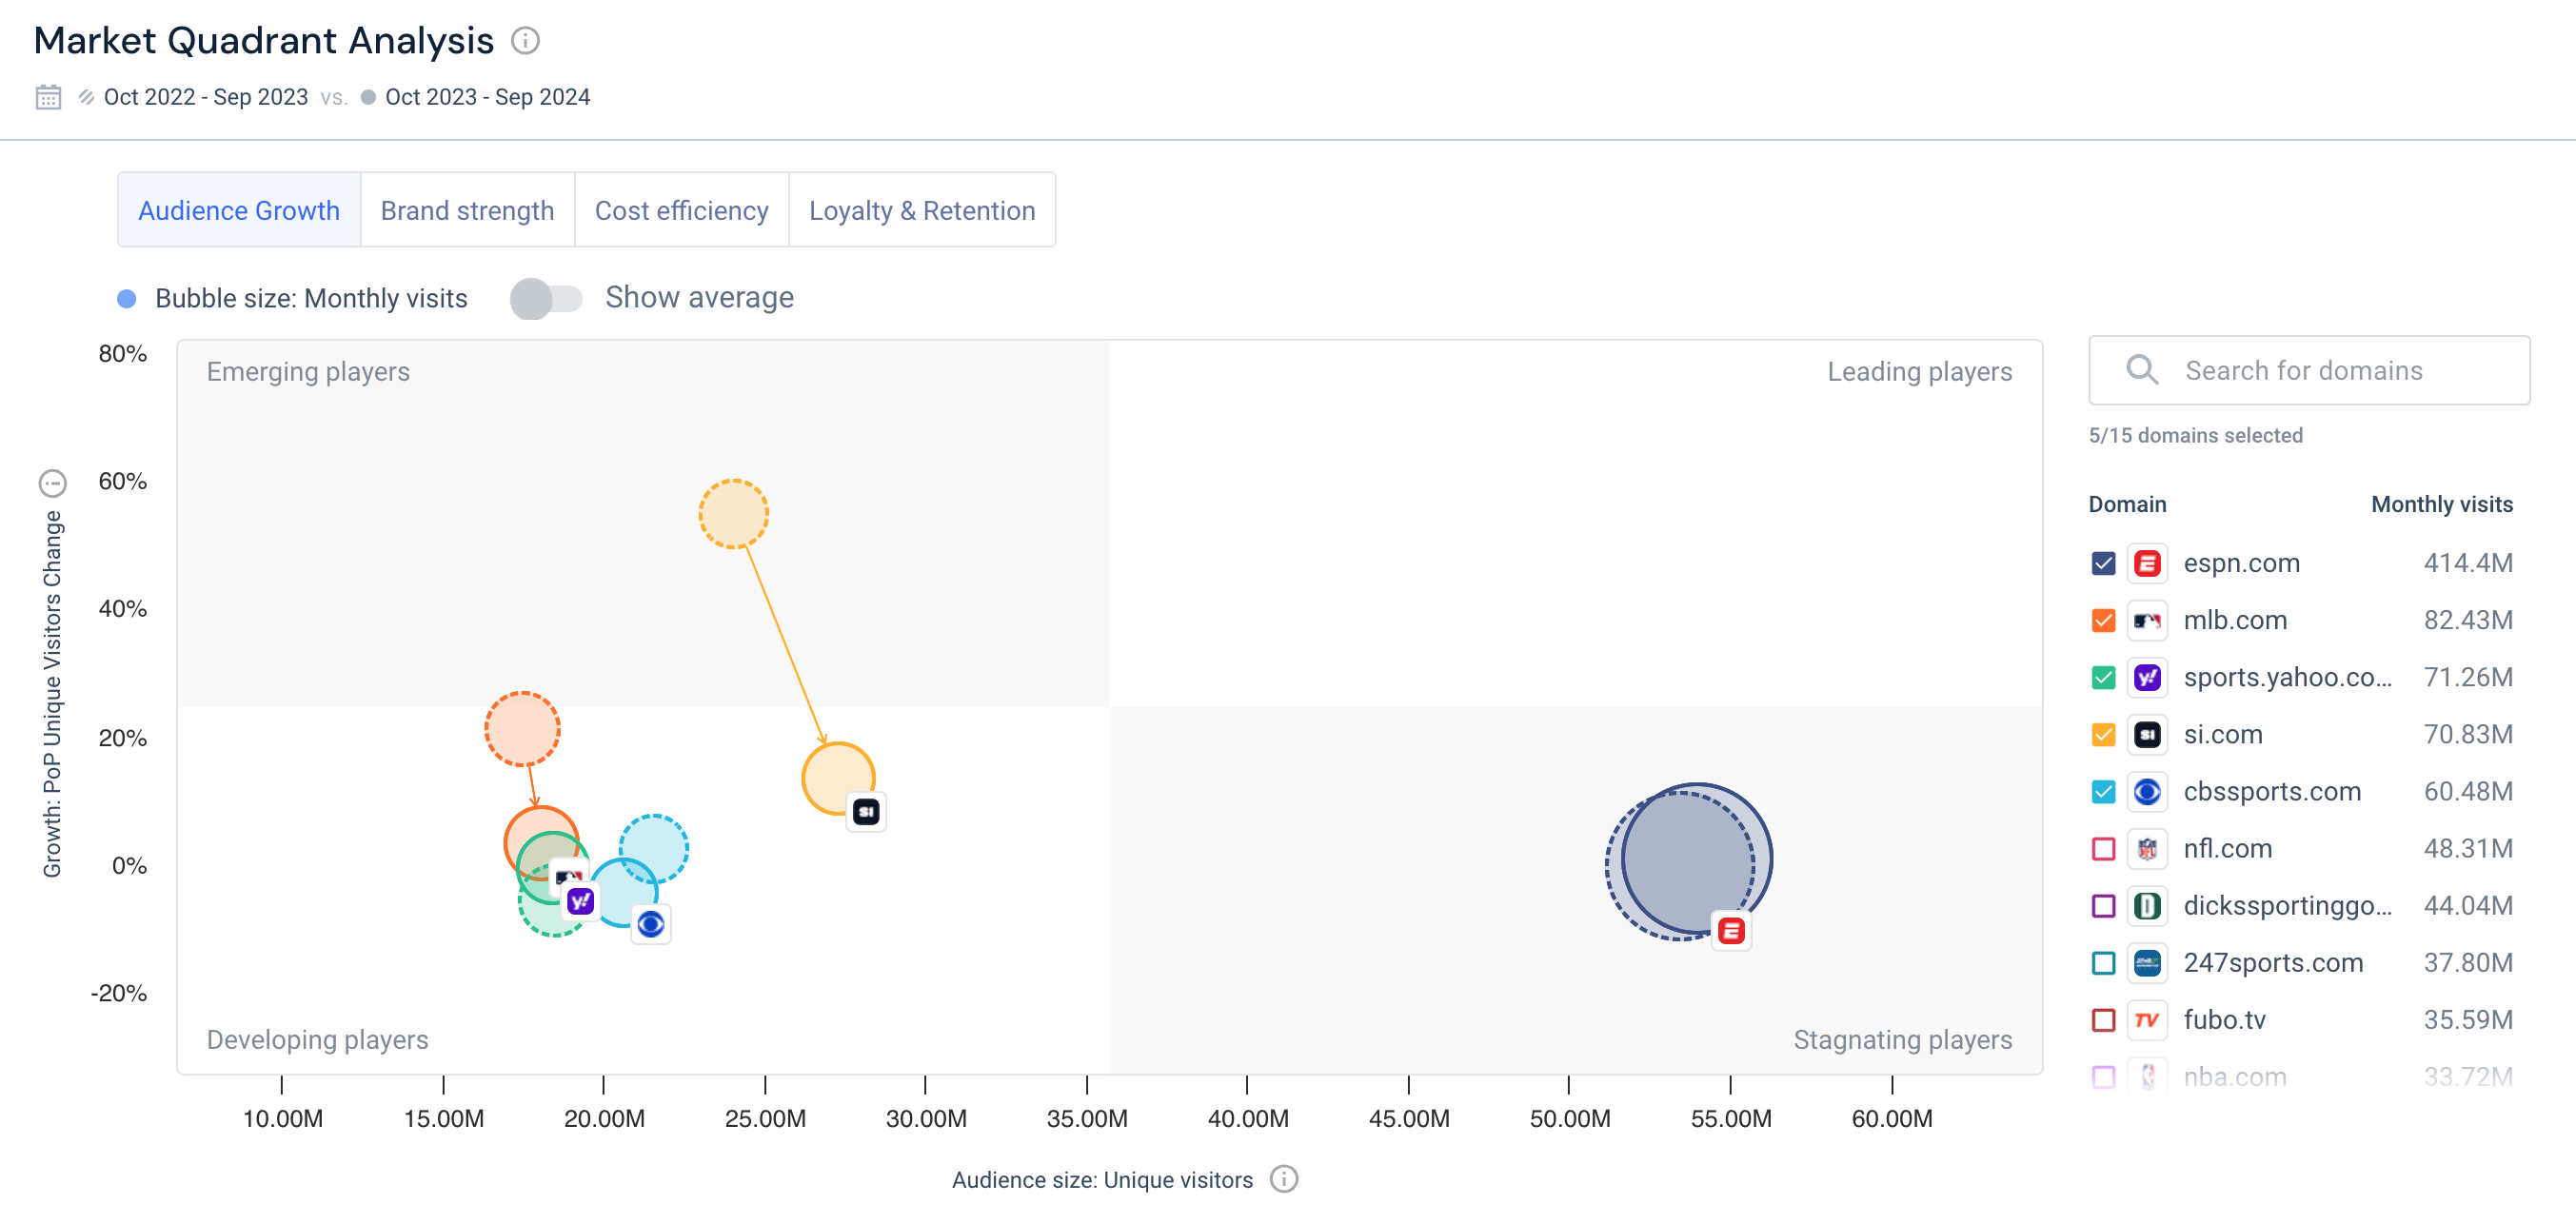
Task: Click the Oct 2023 - Sep 2024 period
Action: click(487, 97)
